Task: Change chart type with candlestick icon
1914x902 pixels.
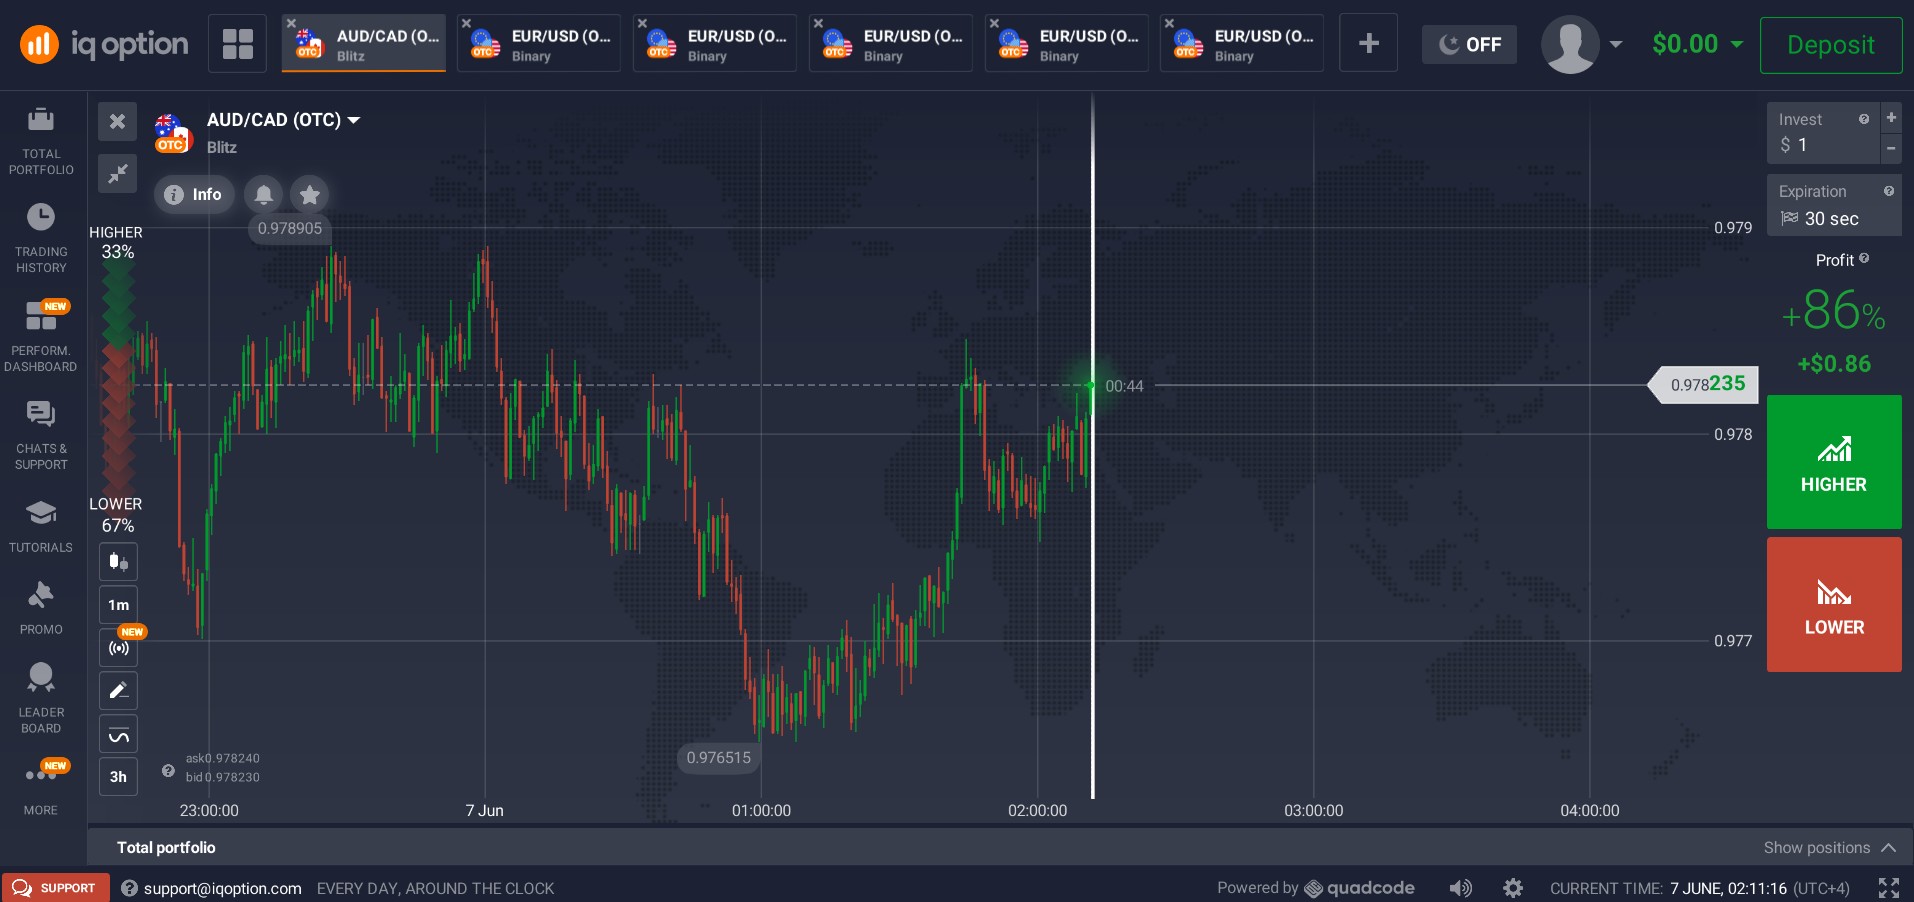Action: pyautogui.click(x=118, y=561)
